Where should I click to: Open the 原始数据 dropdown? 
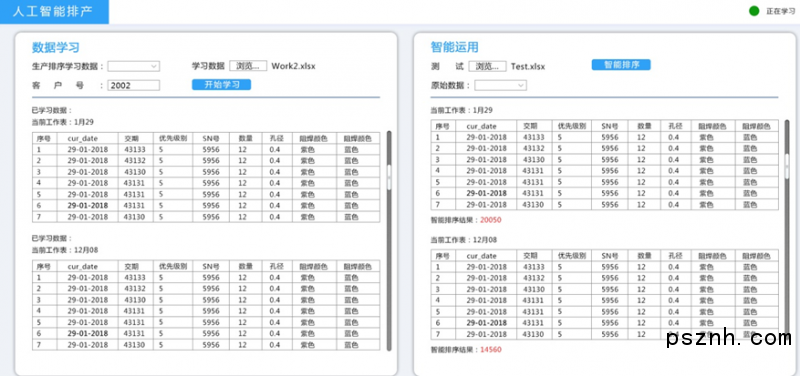[x=501, y=86]
